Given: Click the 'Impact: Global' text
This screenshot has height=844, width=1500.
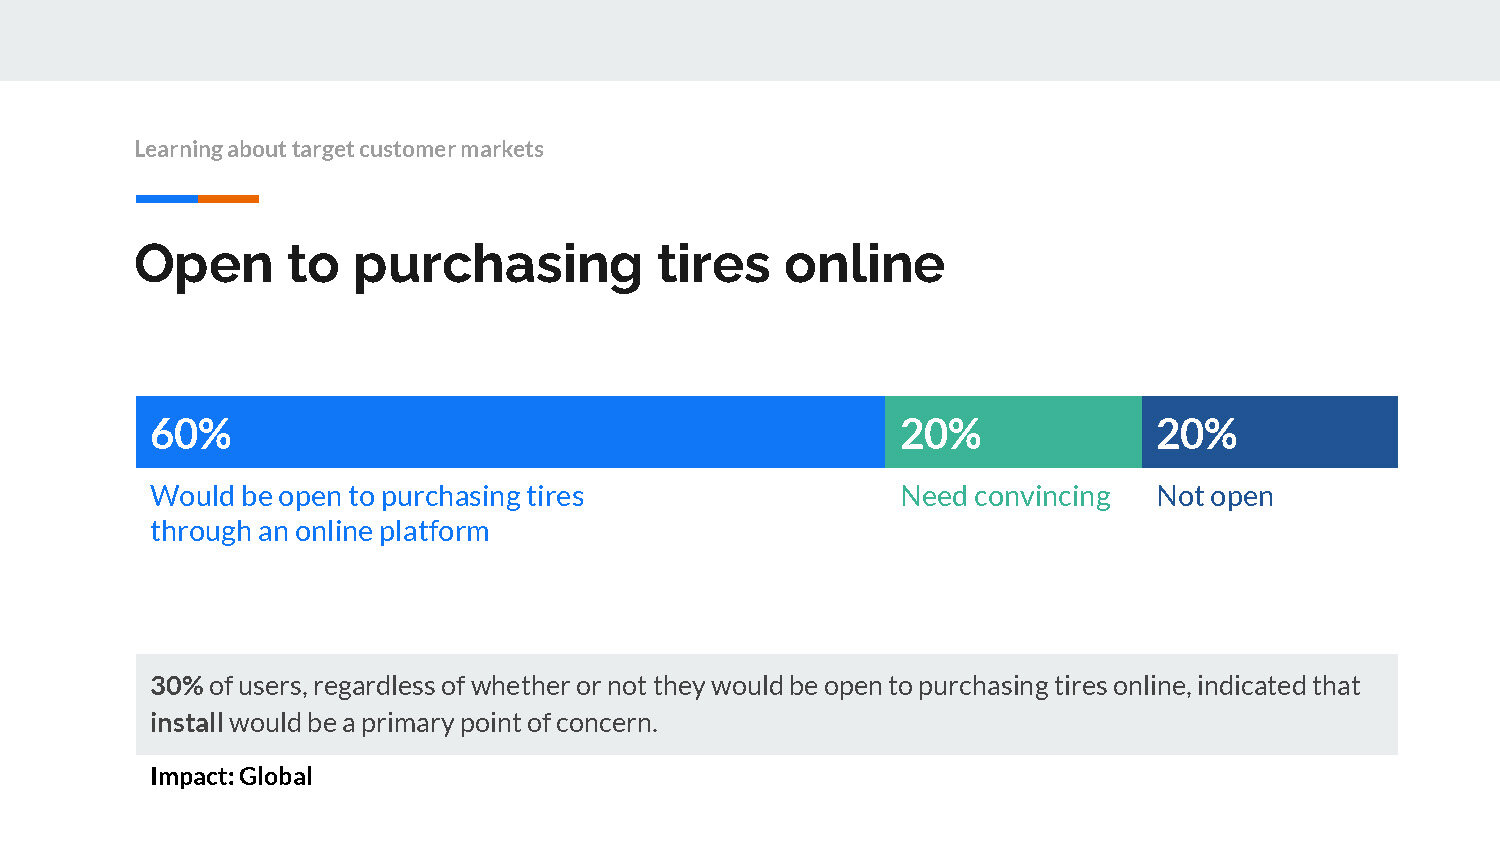Looking at the screenshot, I should [231, 776].
